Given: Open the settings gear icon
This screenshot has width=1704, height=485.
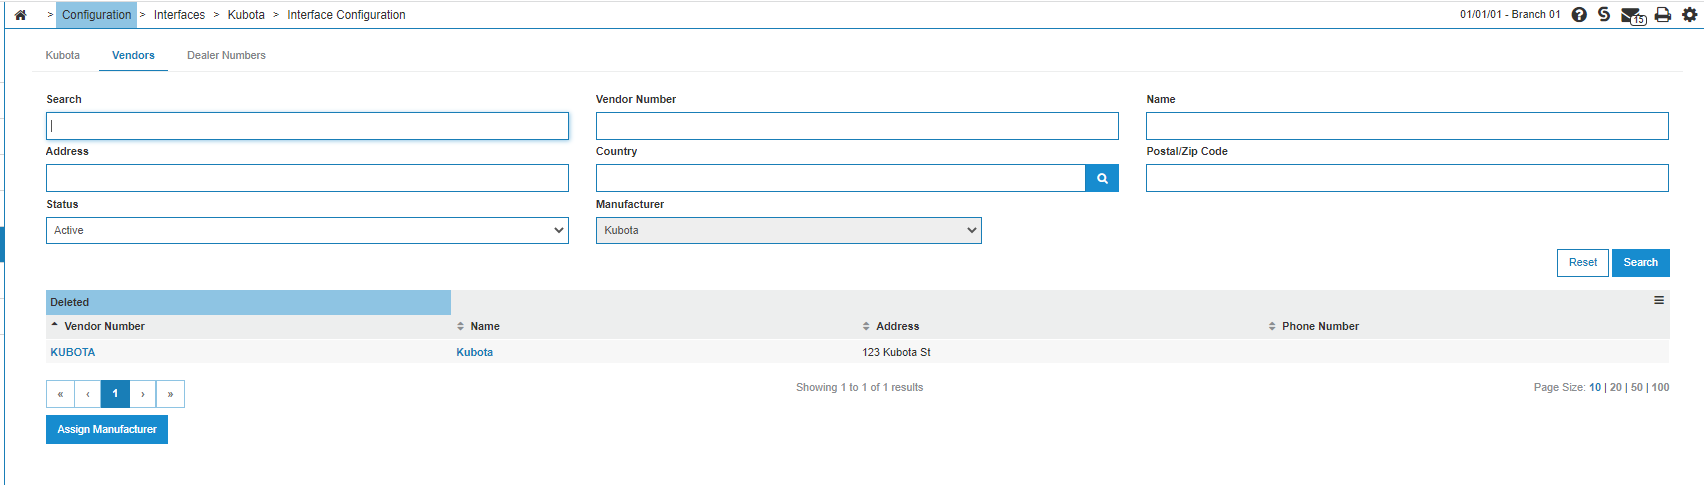Looking at the screenshot, I should click(x=1690, y=15).
